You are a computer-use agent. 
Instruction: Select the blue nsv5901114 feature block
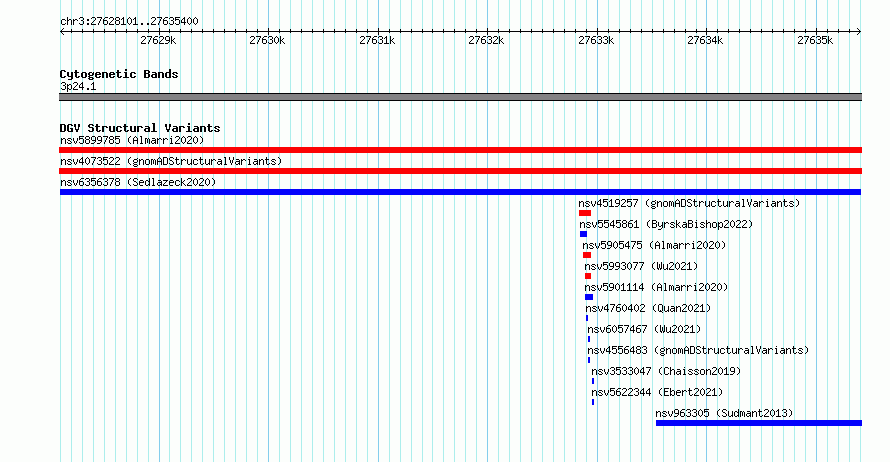pos(589,297)
